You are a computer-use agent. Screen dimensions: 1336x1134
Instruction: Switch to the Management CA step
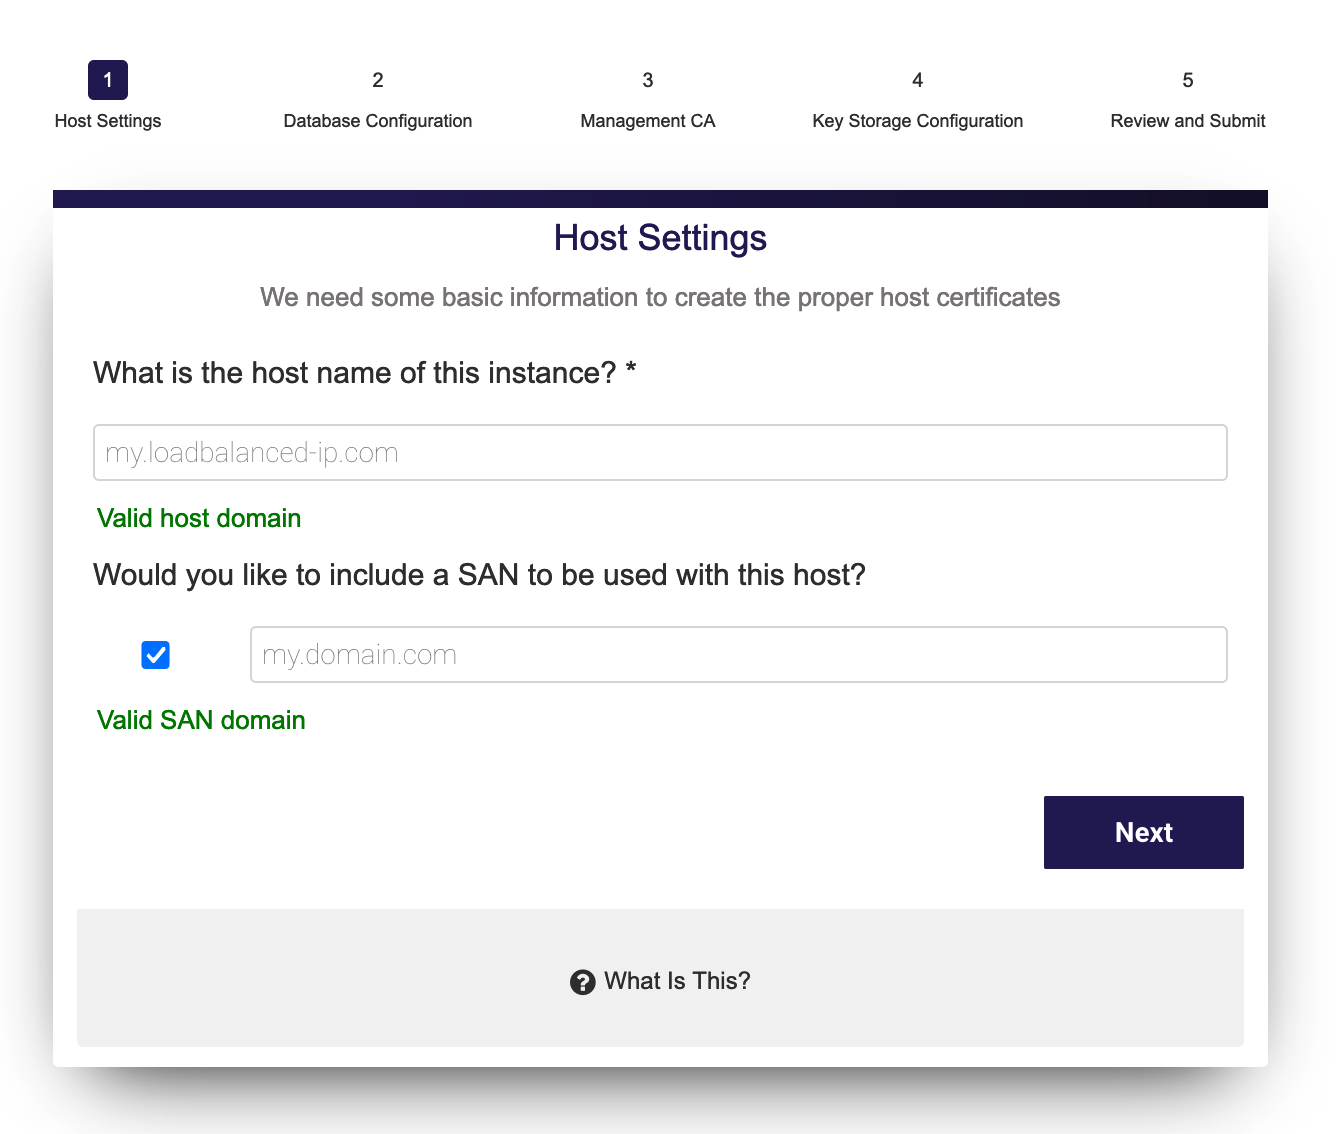pos(648,121)
